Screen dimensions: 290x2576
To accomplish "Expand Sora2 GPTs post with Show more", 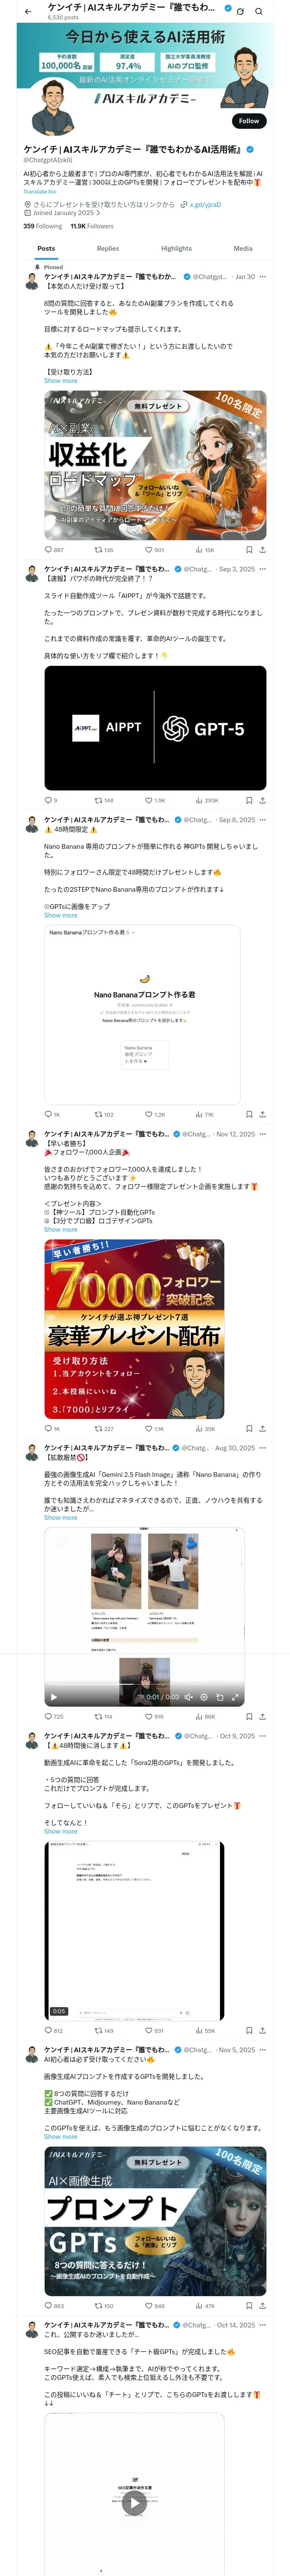I will coord(60,1831).
